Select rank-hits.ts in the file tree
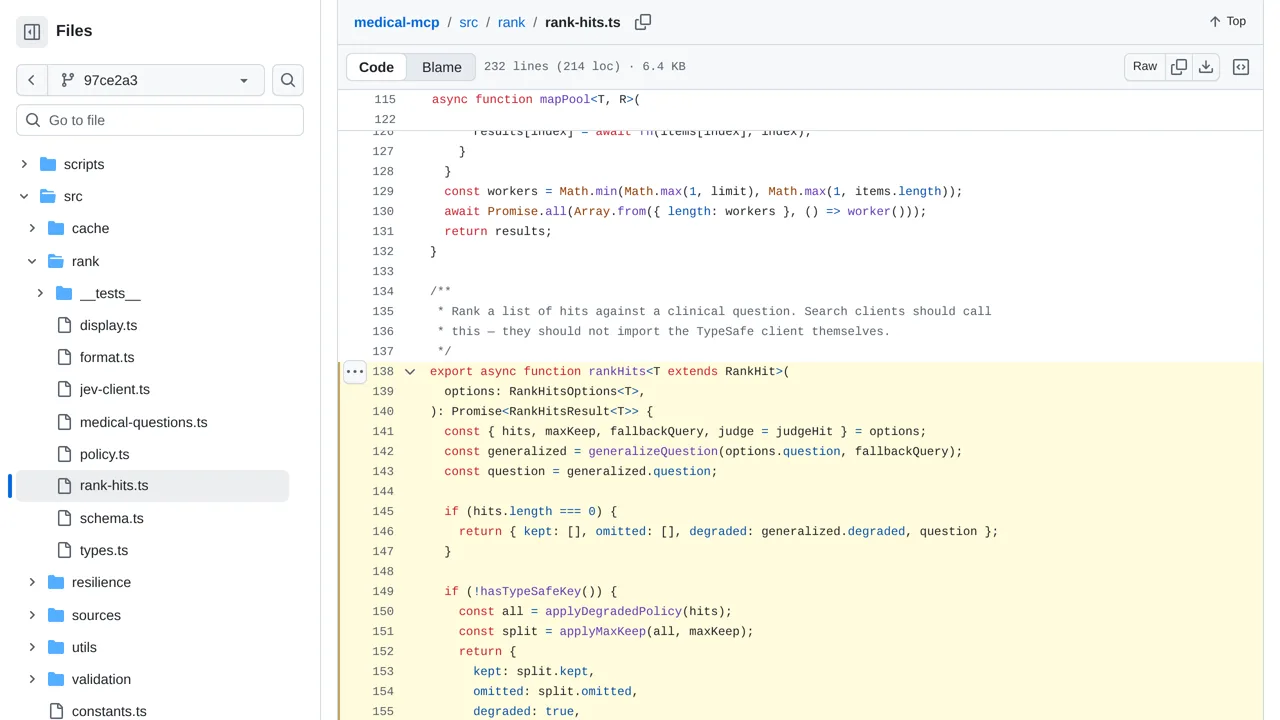Screen dimensions: 1280x720 (153, 486)
